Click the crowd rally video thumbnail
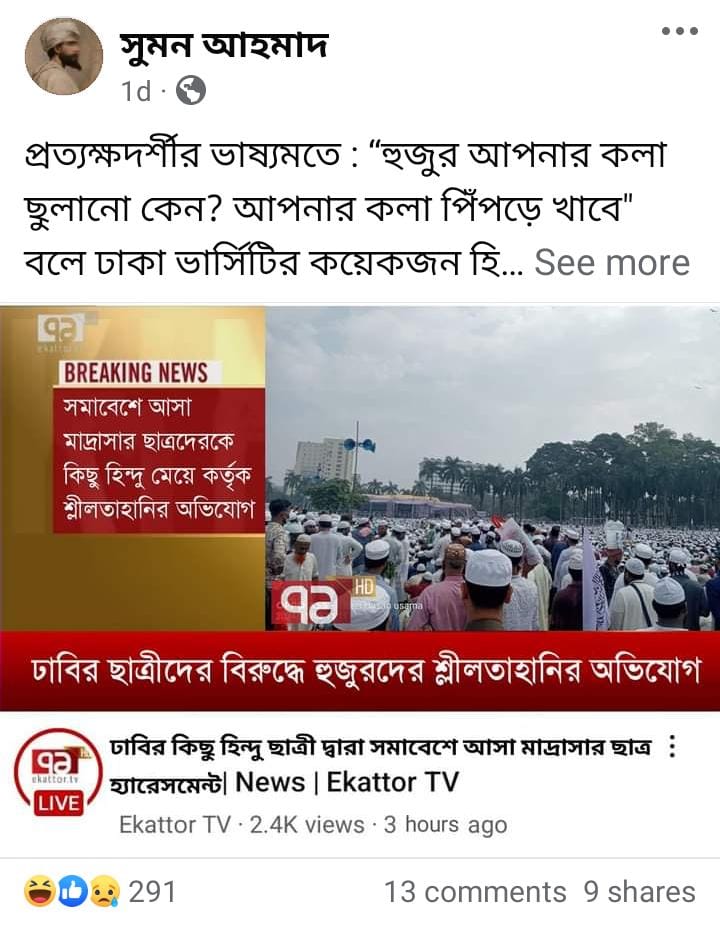Image resolution: width=720 pixels, height=926 pixels. coord(493,468)
